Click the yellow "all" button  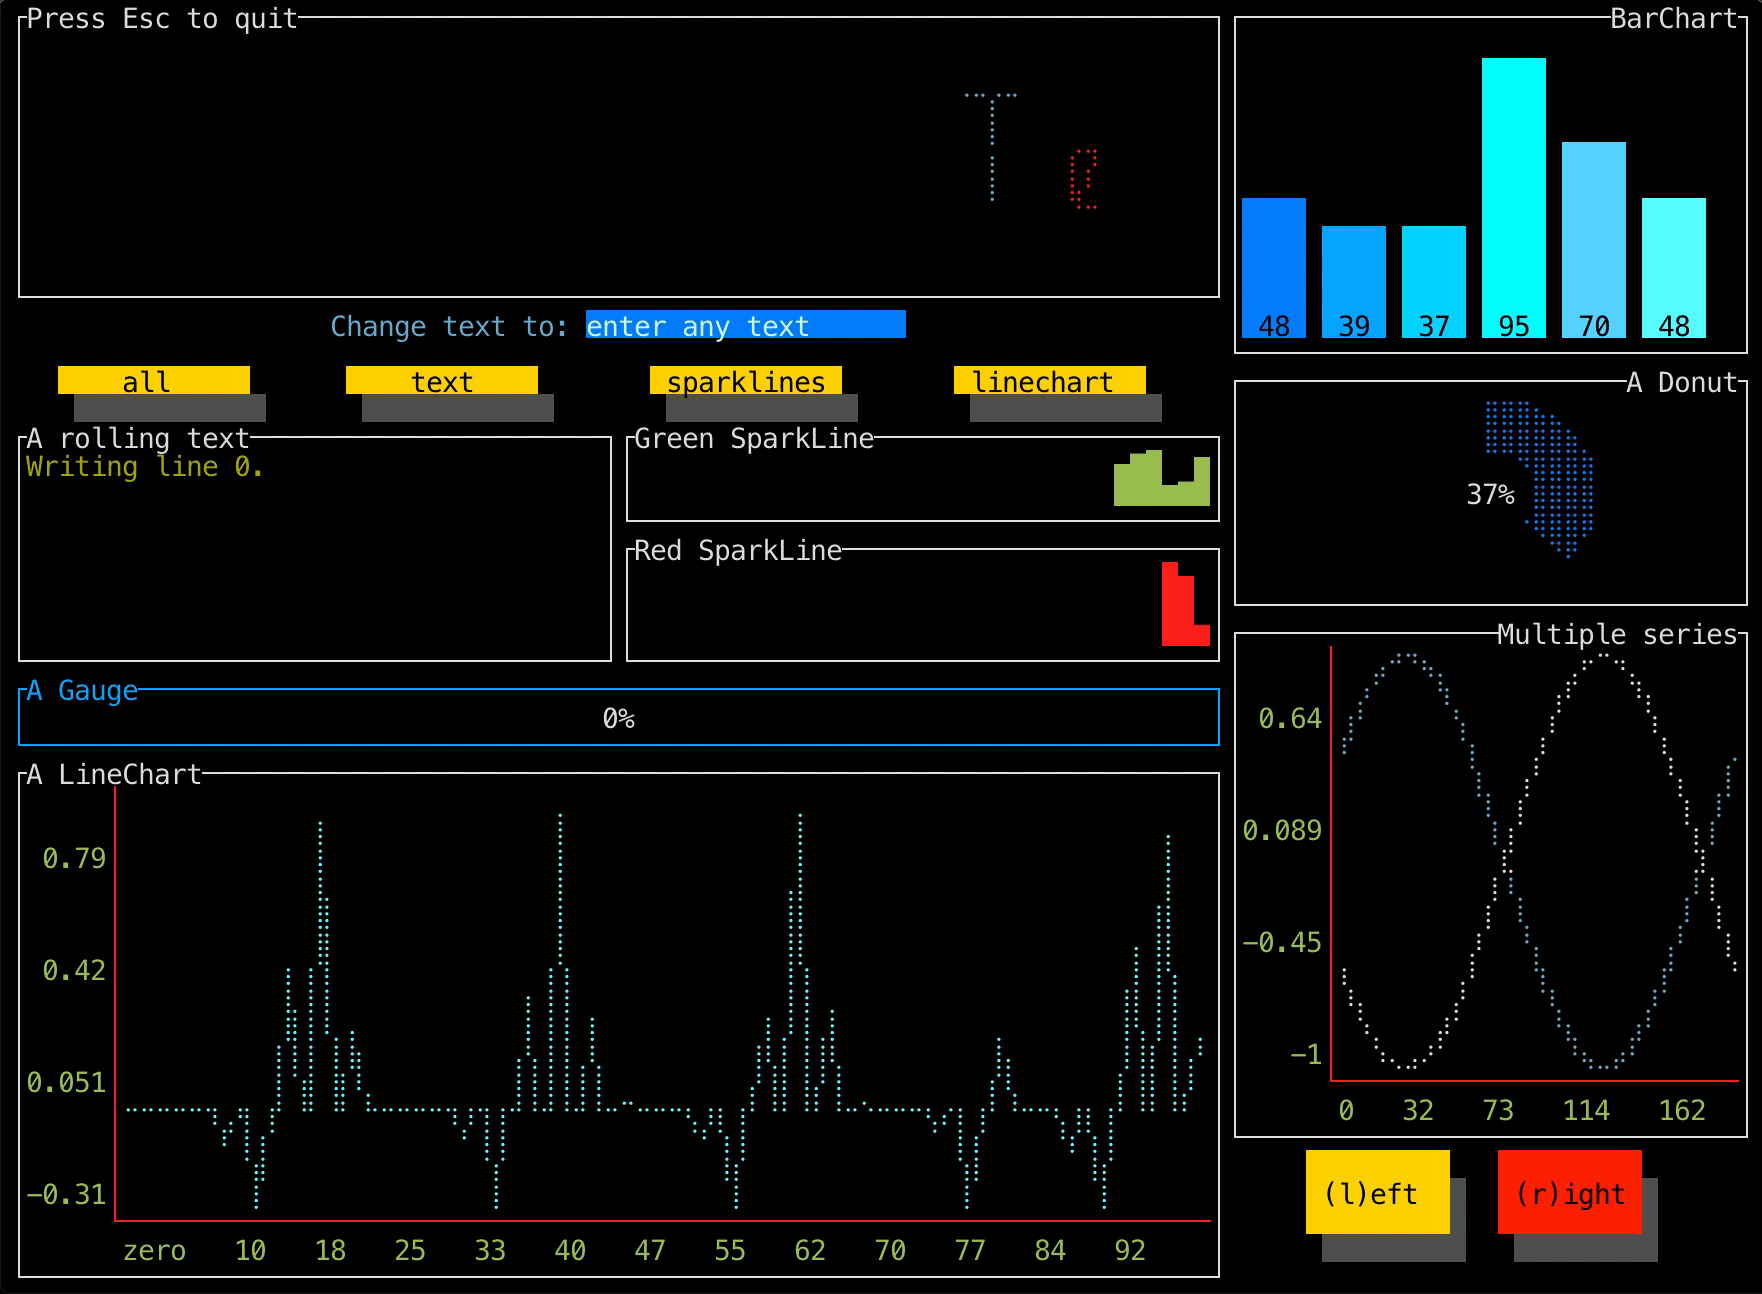(x=154, y=381)
